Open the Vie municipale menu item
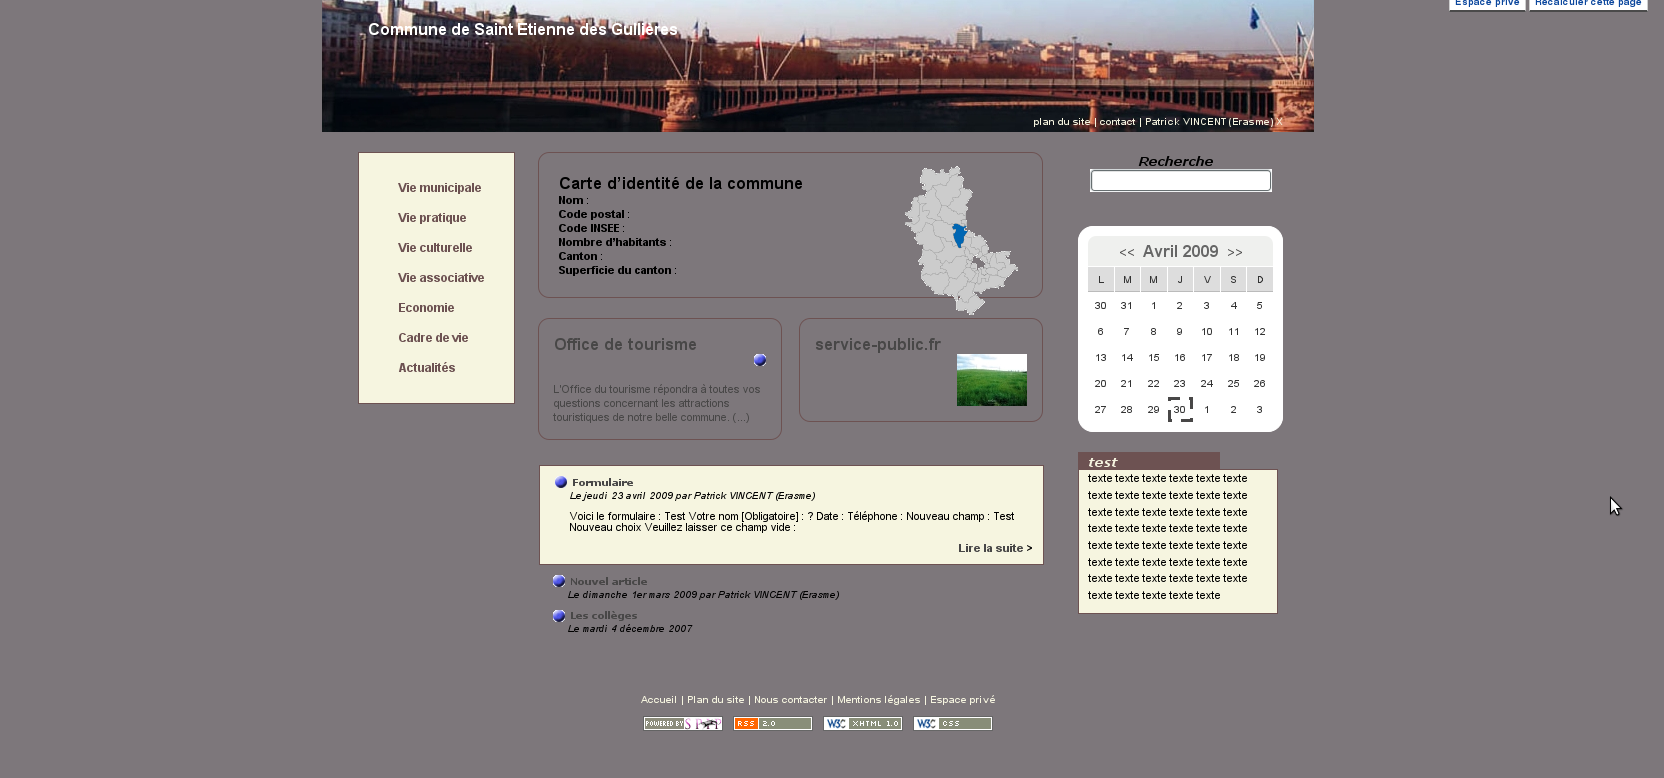This screenshot has height=778, width=1664. coord(439,188)
